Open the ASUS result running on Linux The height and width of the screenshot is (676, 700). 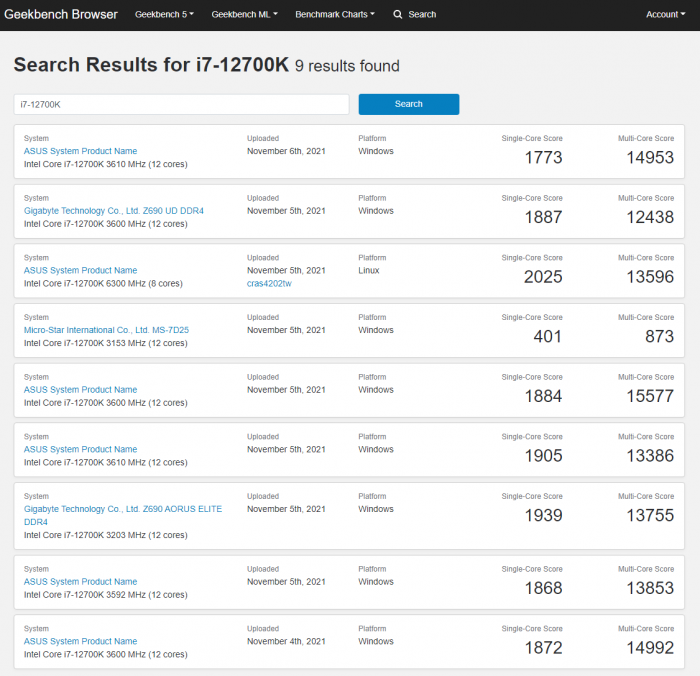(80, 270)
